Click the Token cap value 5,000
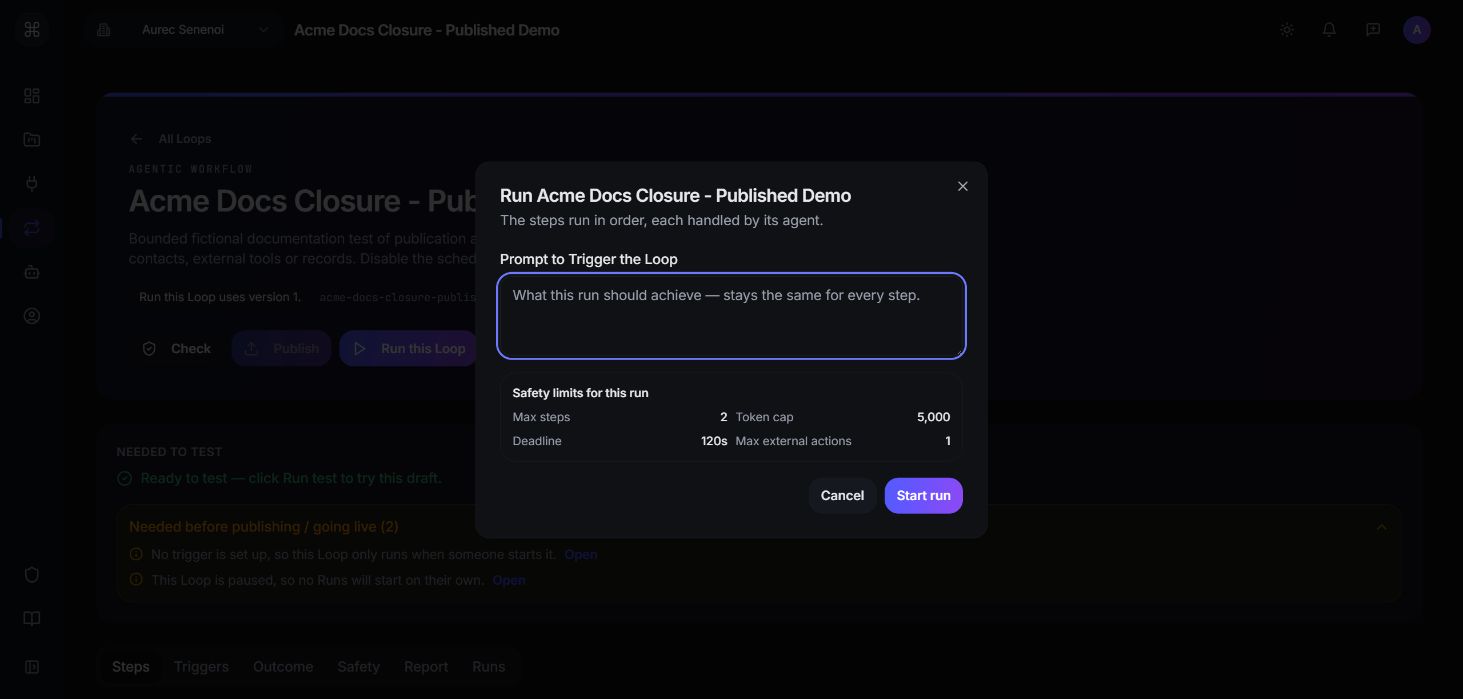Viewport: 1463px width, 699px height. (933, 417)
